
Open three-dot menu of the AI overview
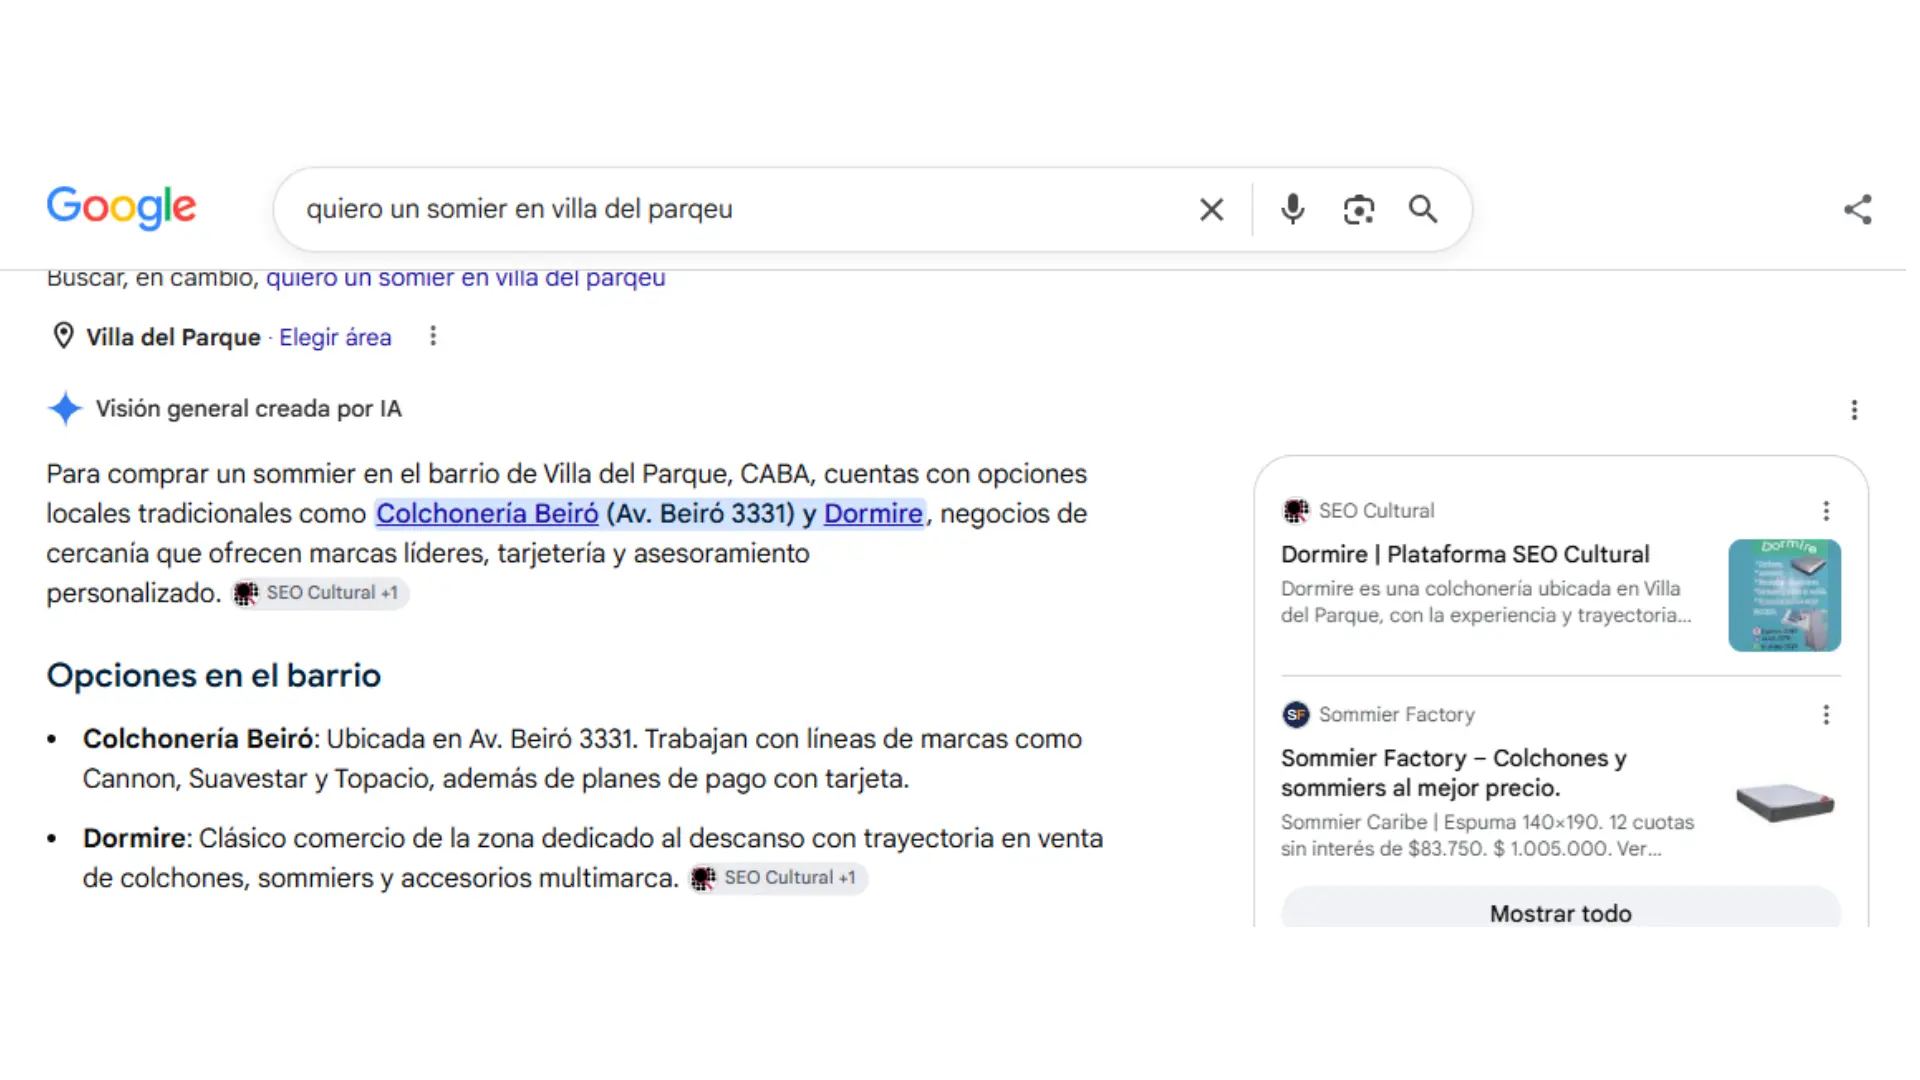click(1854, 410)
